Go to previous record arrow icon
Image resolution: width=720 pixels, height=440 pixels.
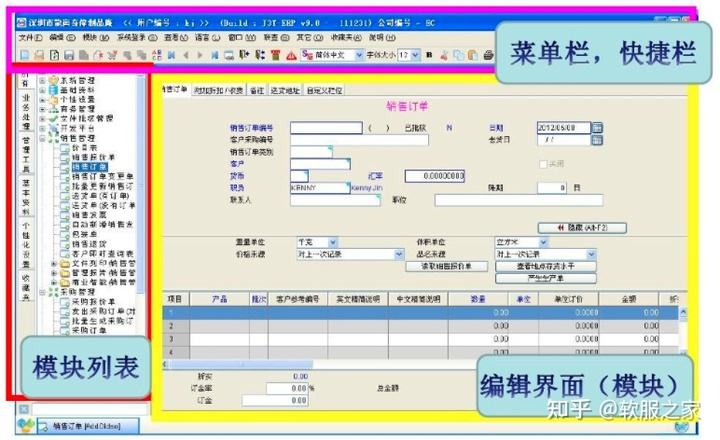point(186,55)
